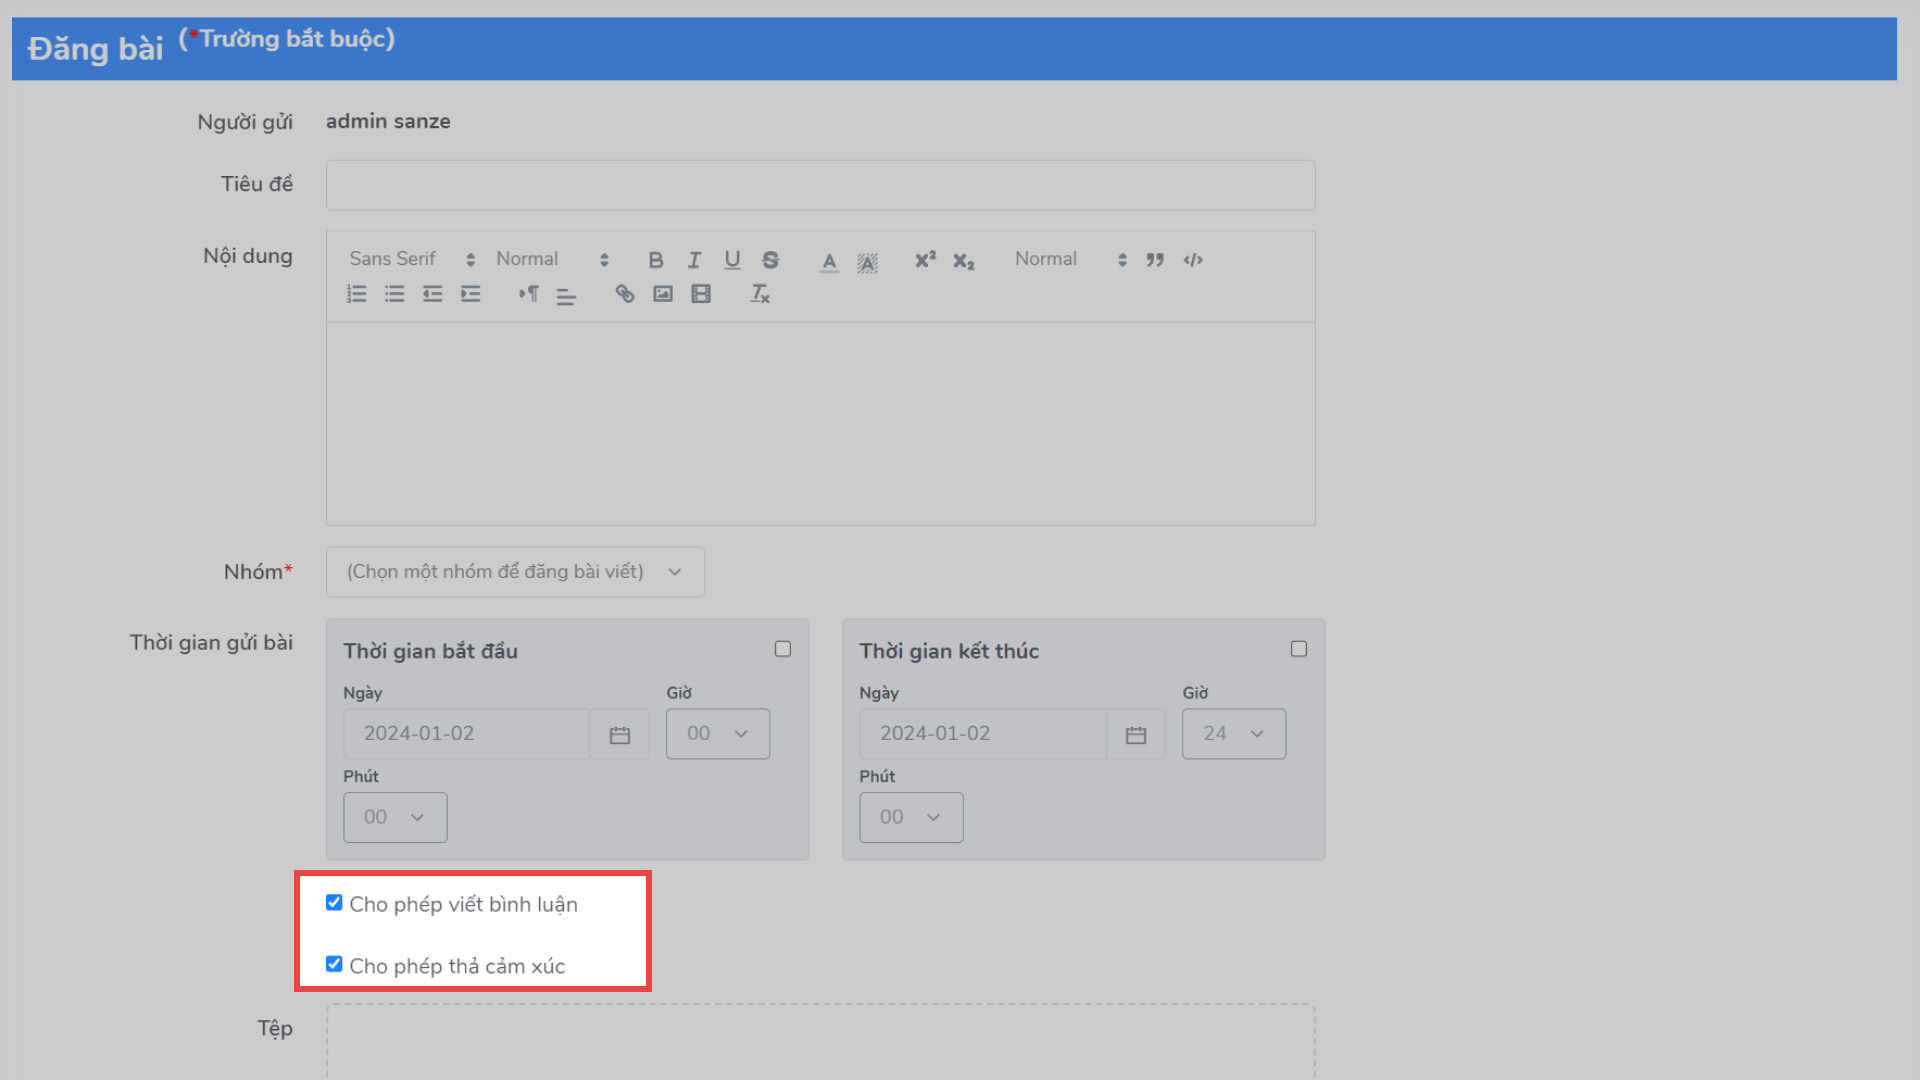Open start time Giờ dropdown

pyautogui.click(x=718, y=734)
